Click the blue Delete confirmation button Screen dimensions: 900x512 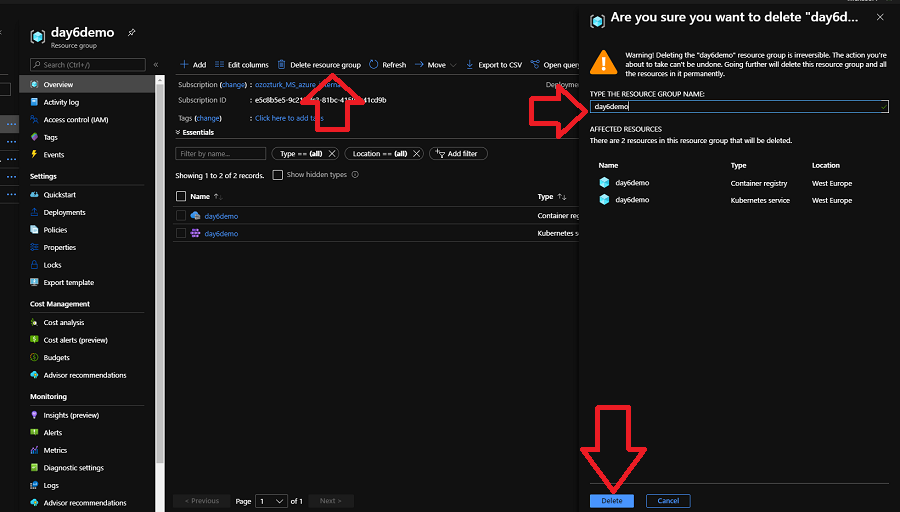[611, 500]
